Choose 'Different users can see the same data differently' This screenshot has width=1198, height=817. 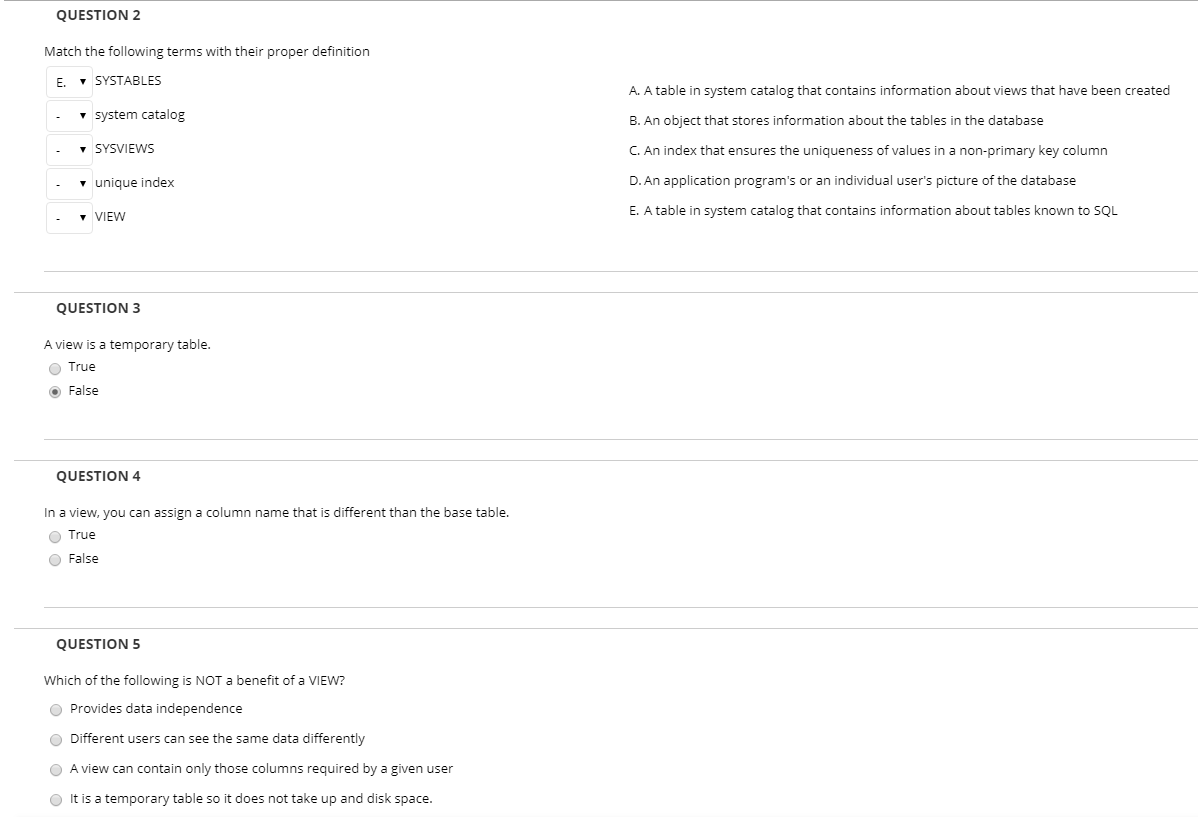(x=55, y=739)
